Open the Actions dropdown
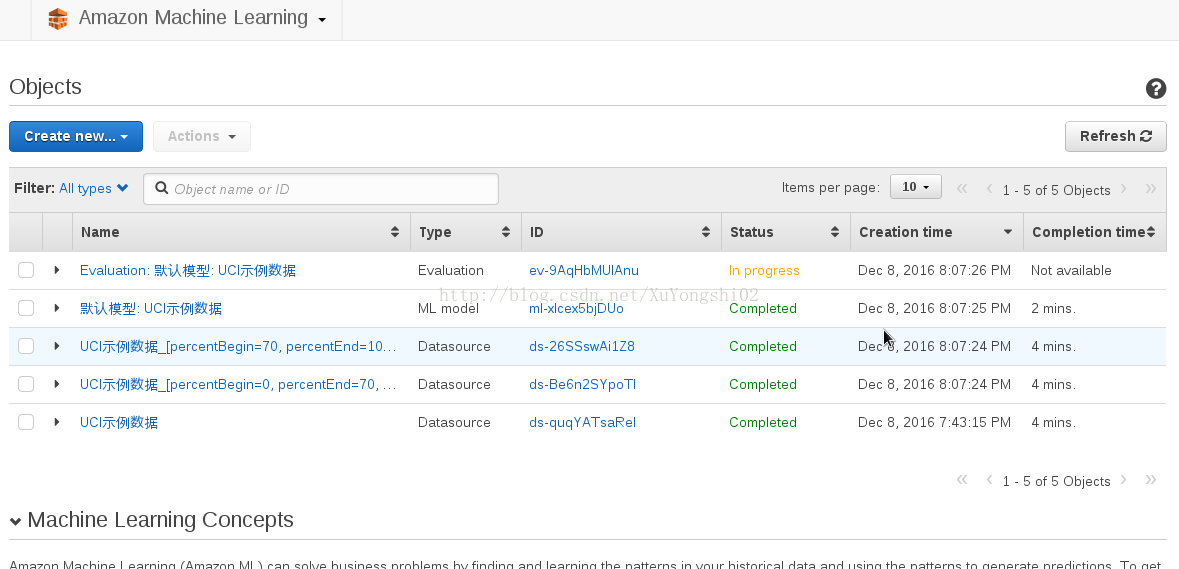The image size is (1179, 569). pyautogui.click(x=202, y=136)
